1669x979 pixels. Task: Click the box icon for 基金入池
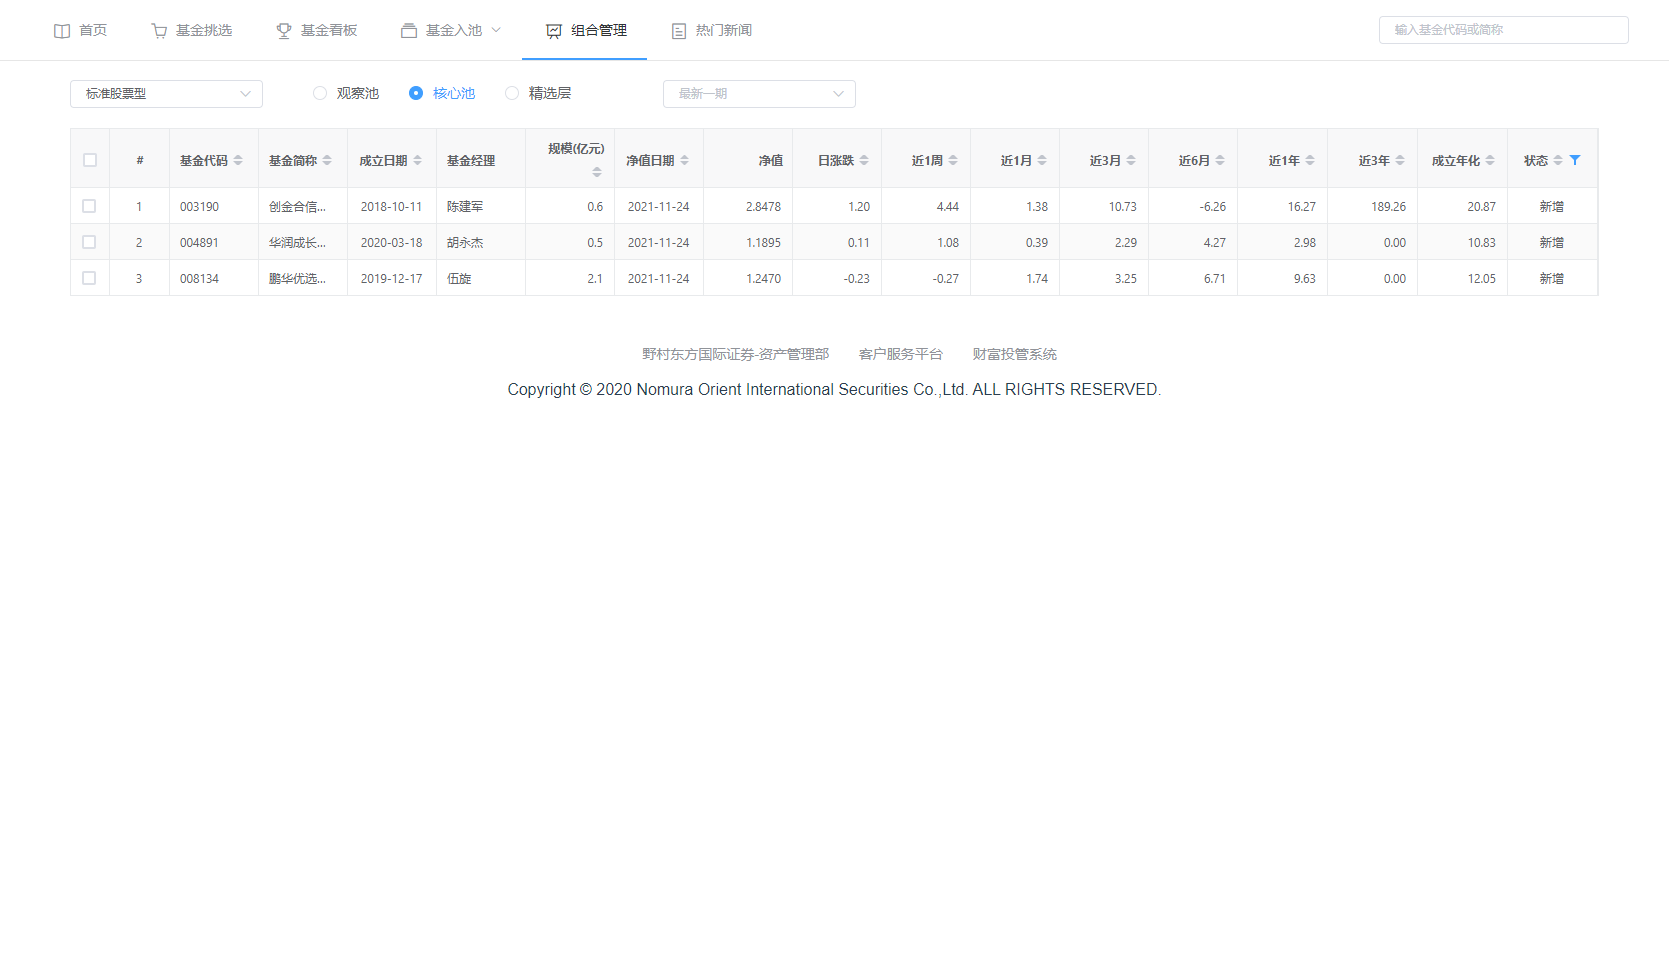coord(409,31)
